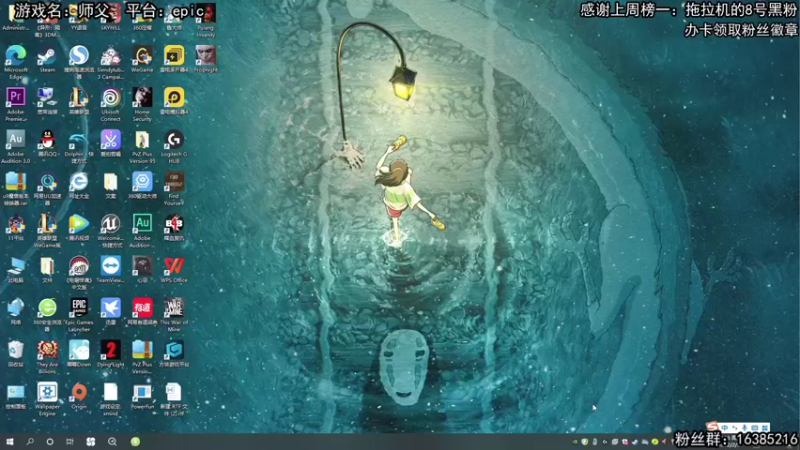Open the WeGame desktop shortcut
Image resolution: width=800 pixels, height=450 pixels.
coord(142,55)
